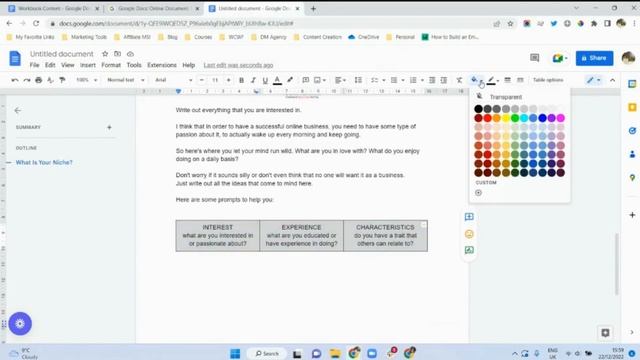Screen dimensions: 640x360
Task: Go to 'What Is Your Niche?' outline heading
Action: pos(44,162)
